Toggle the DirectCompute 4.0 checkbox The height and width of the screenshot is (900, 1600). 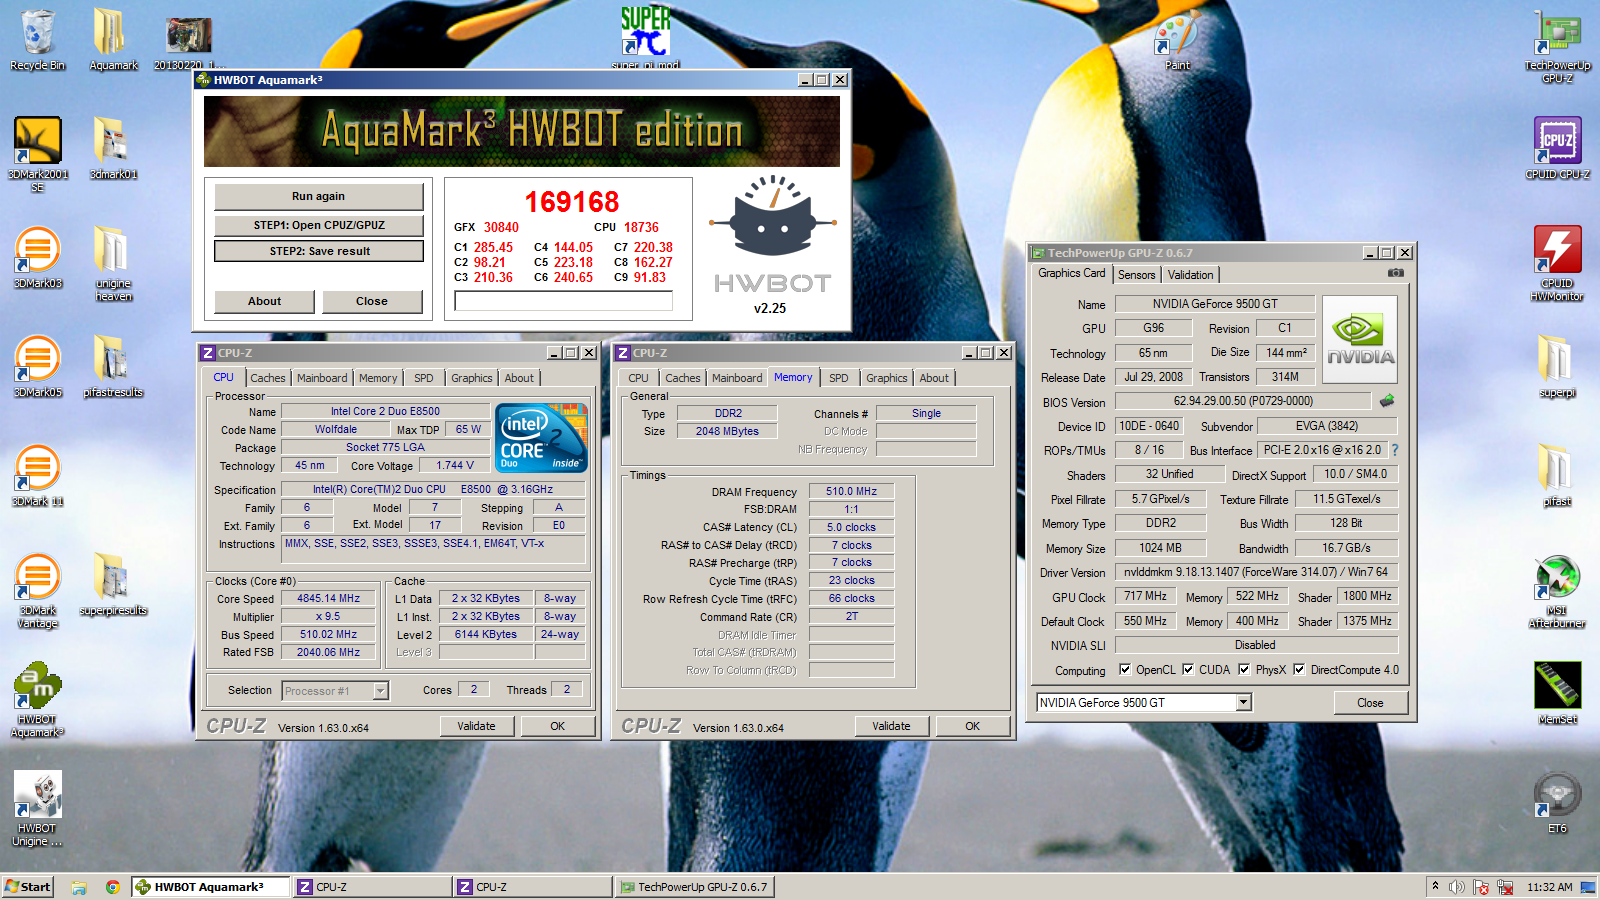[1299, 670]
